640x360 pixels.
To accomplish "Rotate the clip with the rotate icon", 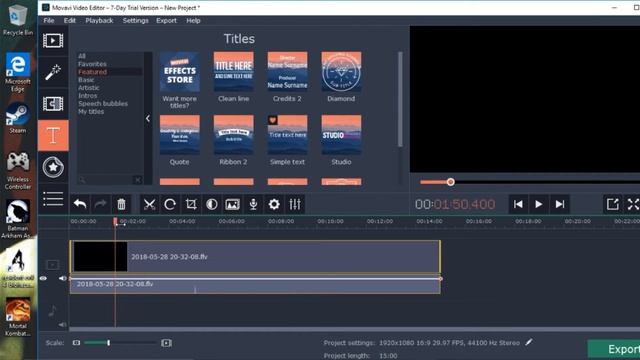I will click(170, 204).
